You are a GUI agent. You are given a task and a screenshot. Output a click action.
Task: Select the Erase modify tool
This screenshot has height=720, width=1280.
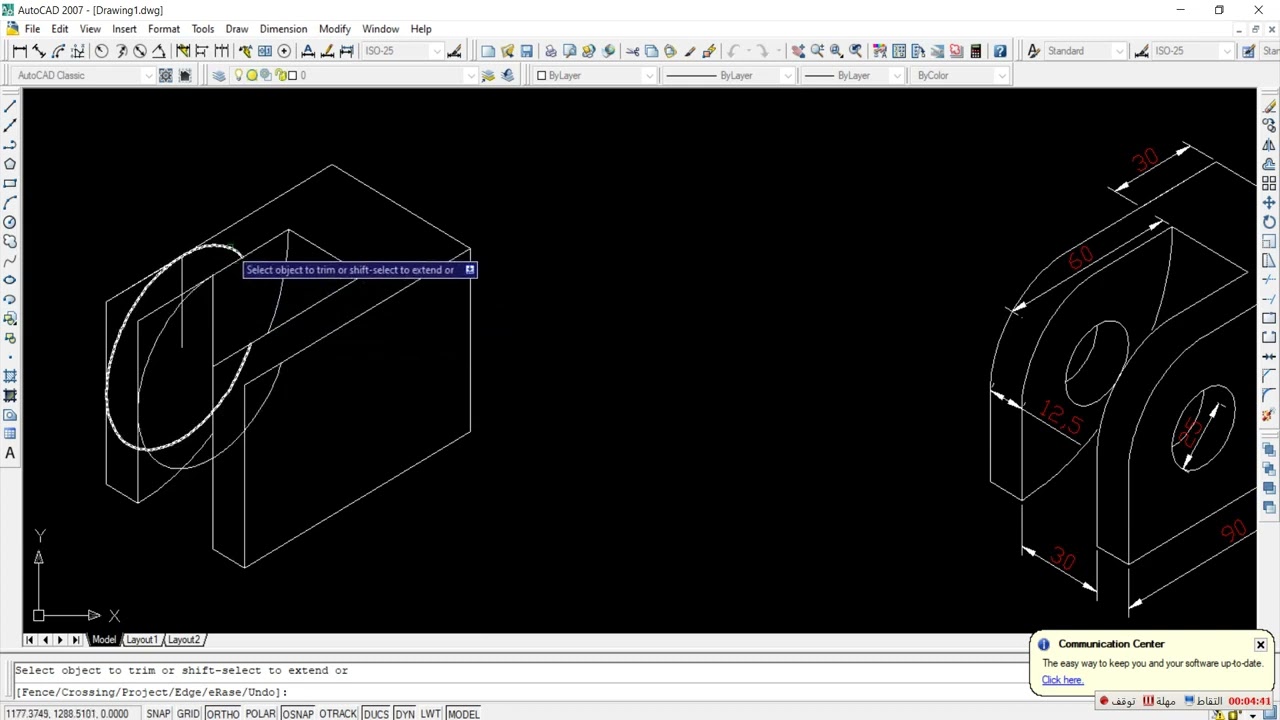(1269, 106)
